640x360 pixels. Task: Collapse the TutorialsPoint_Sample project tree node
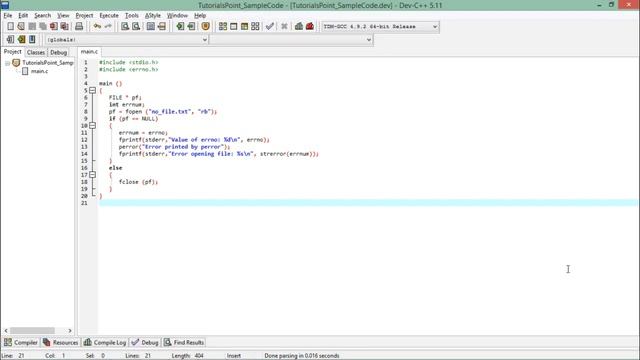7,63
